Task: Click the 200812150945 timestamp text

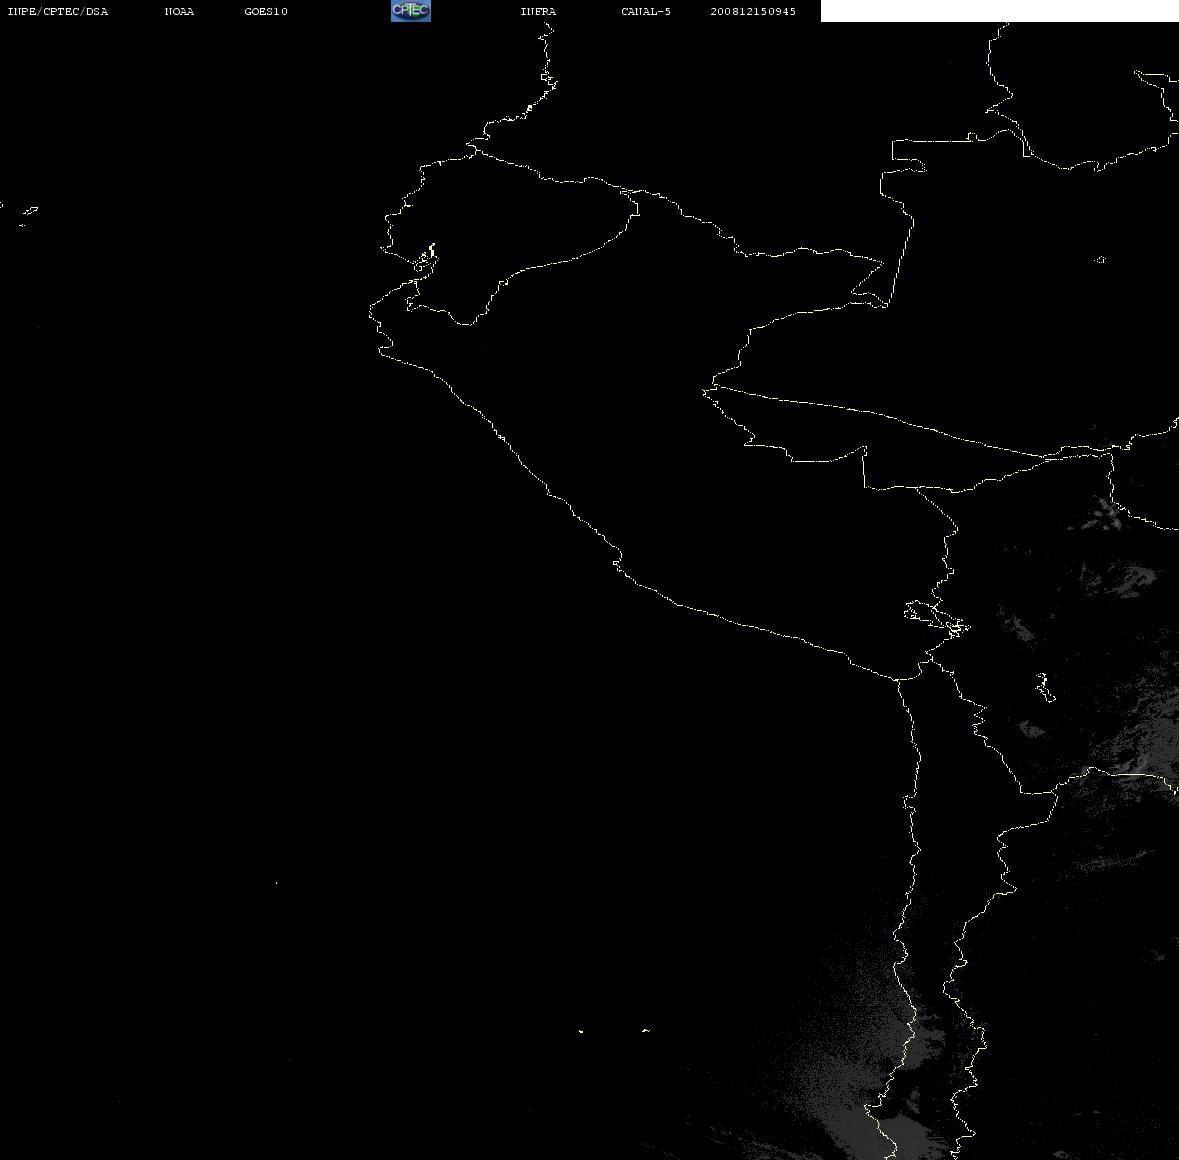Action: (x=753, y=11)
